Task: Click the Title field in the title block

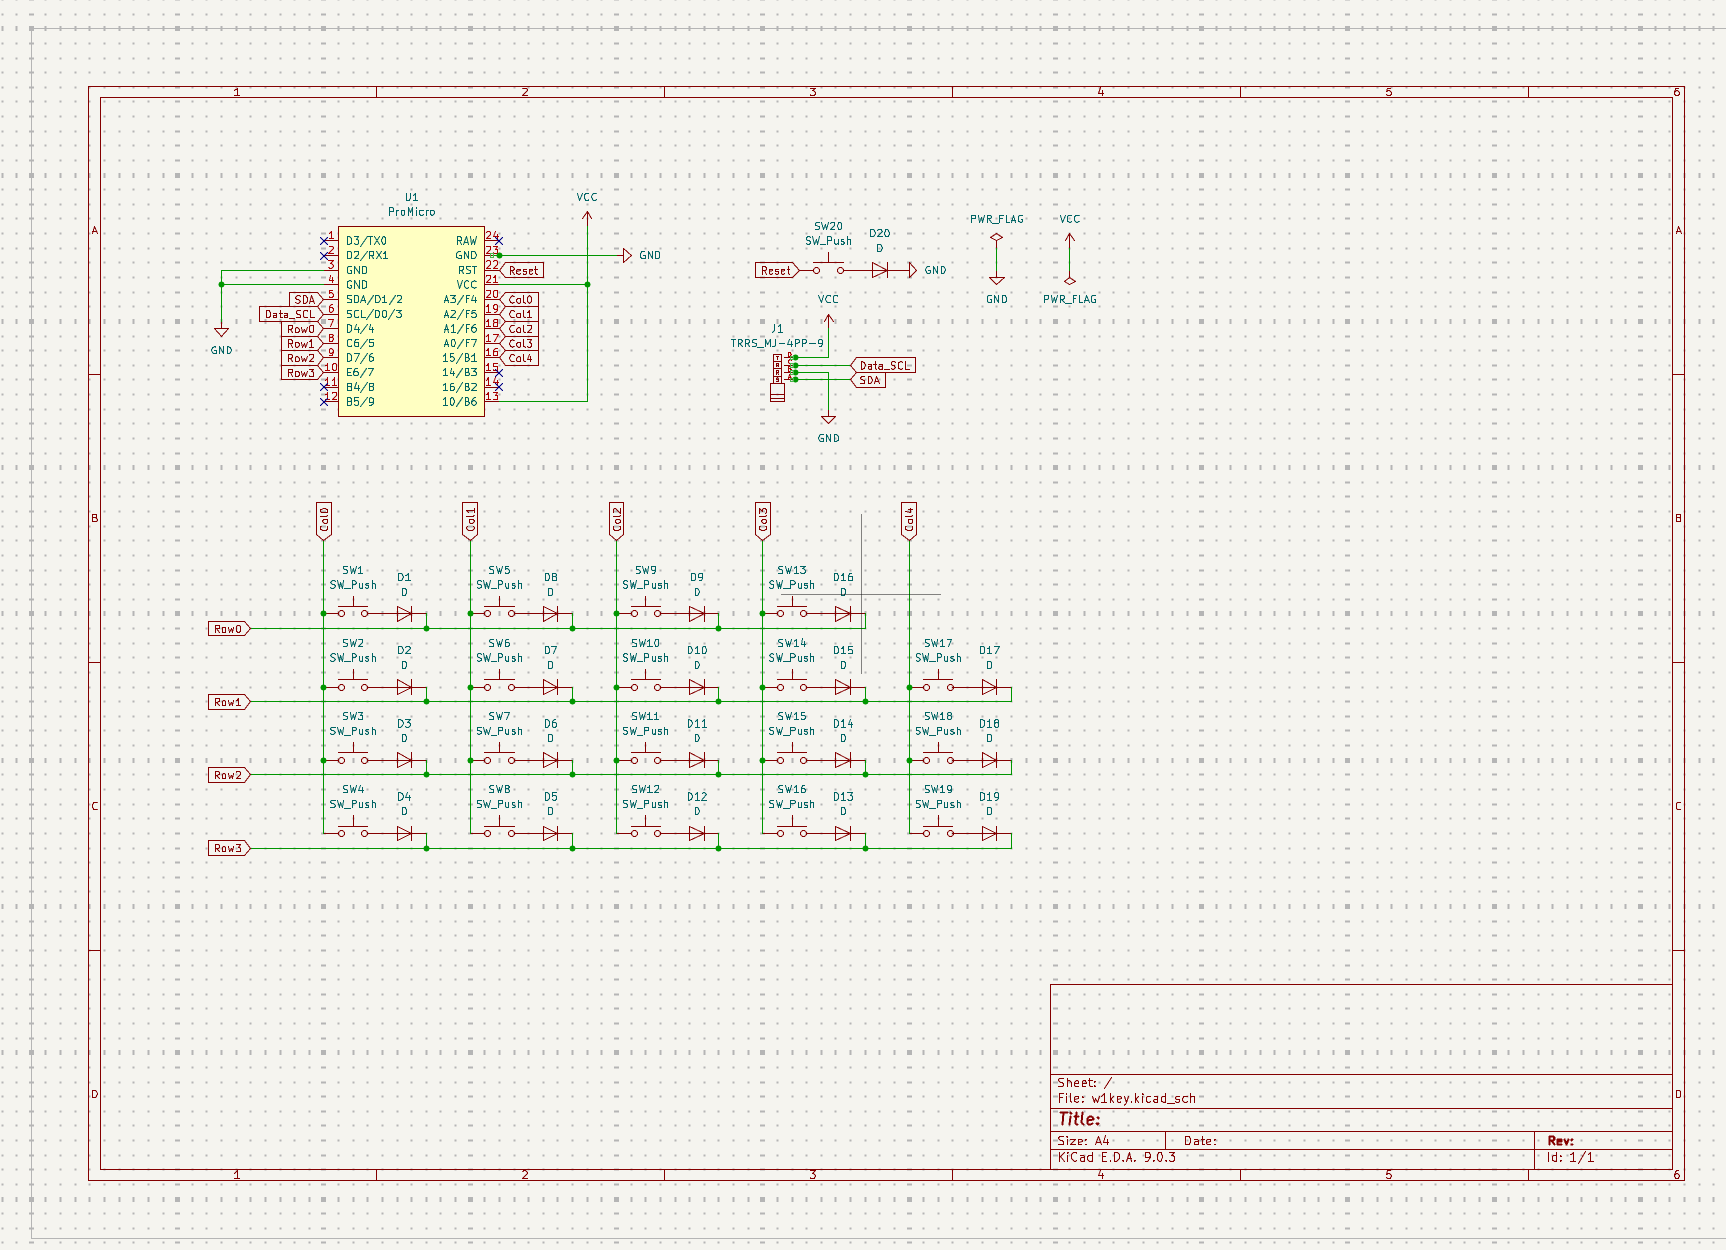Action: 1080,1119
